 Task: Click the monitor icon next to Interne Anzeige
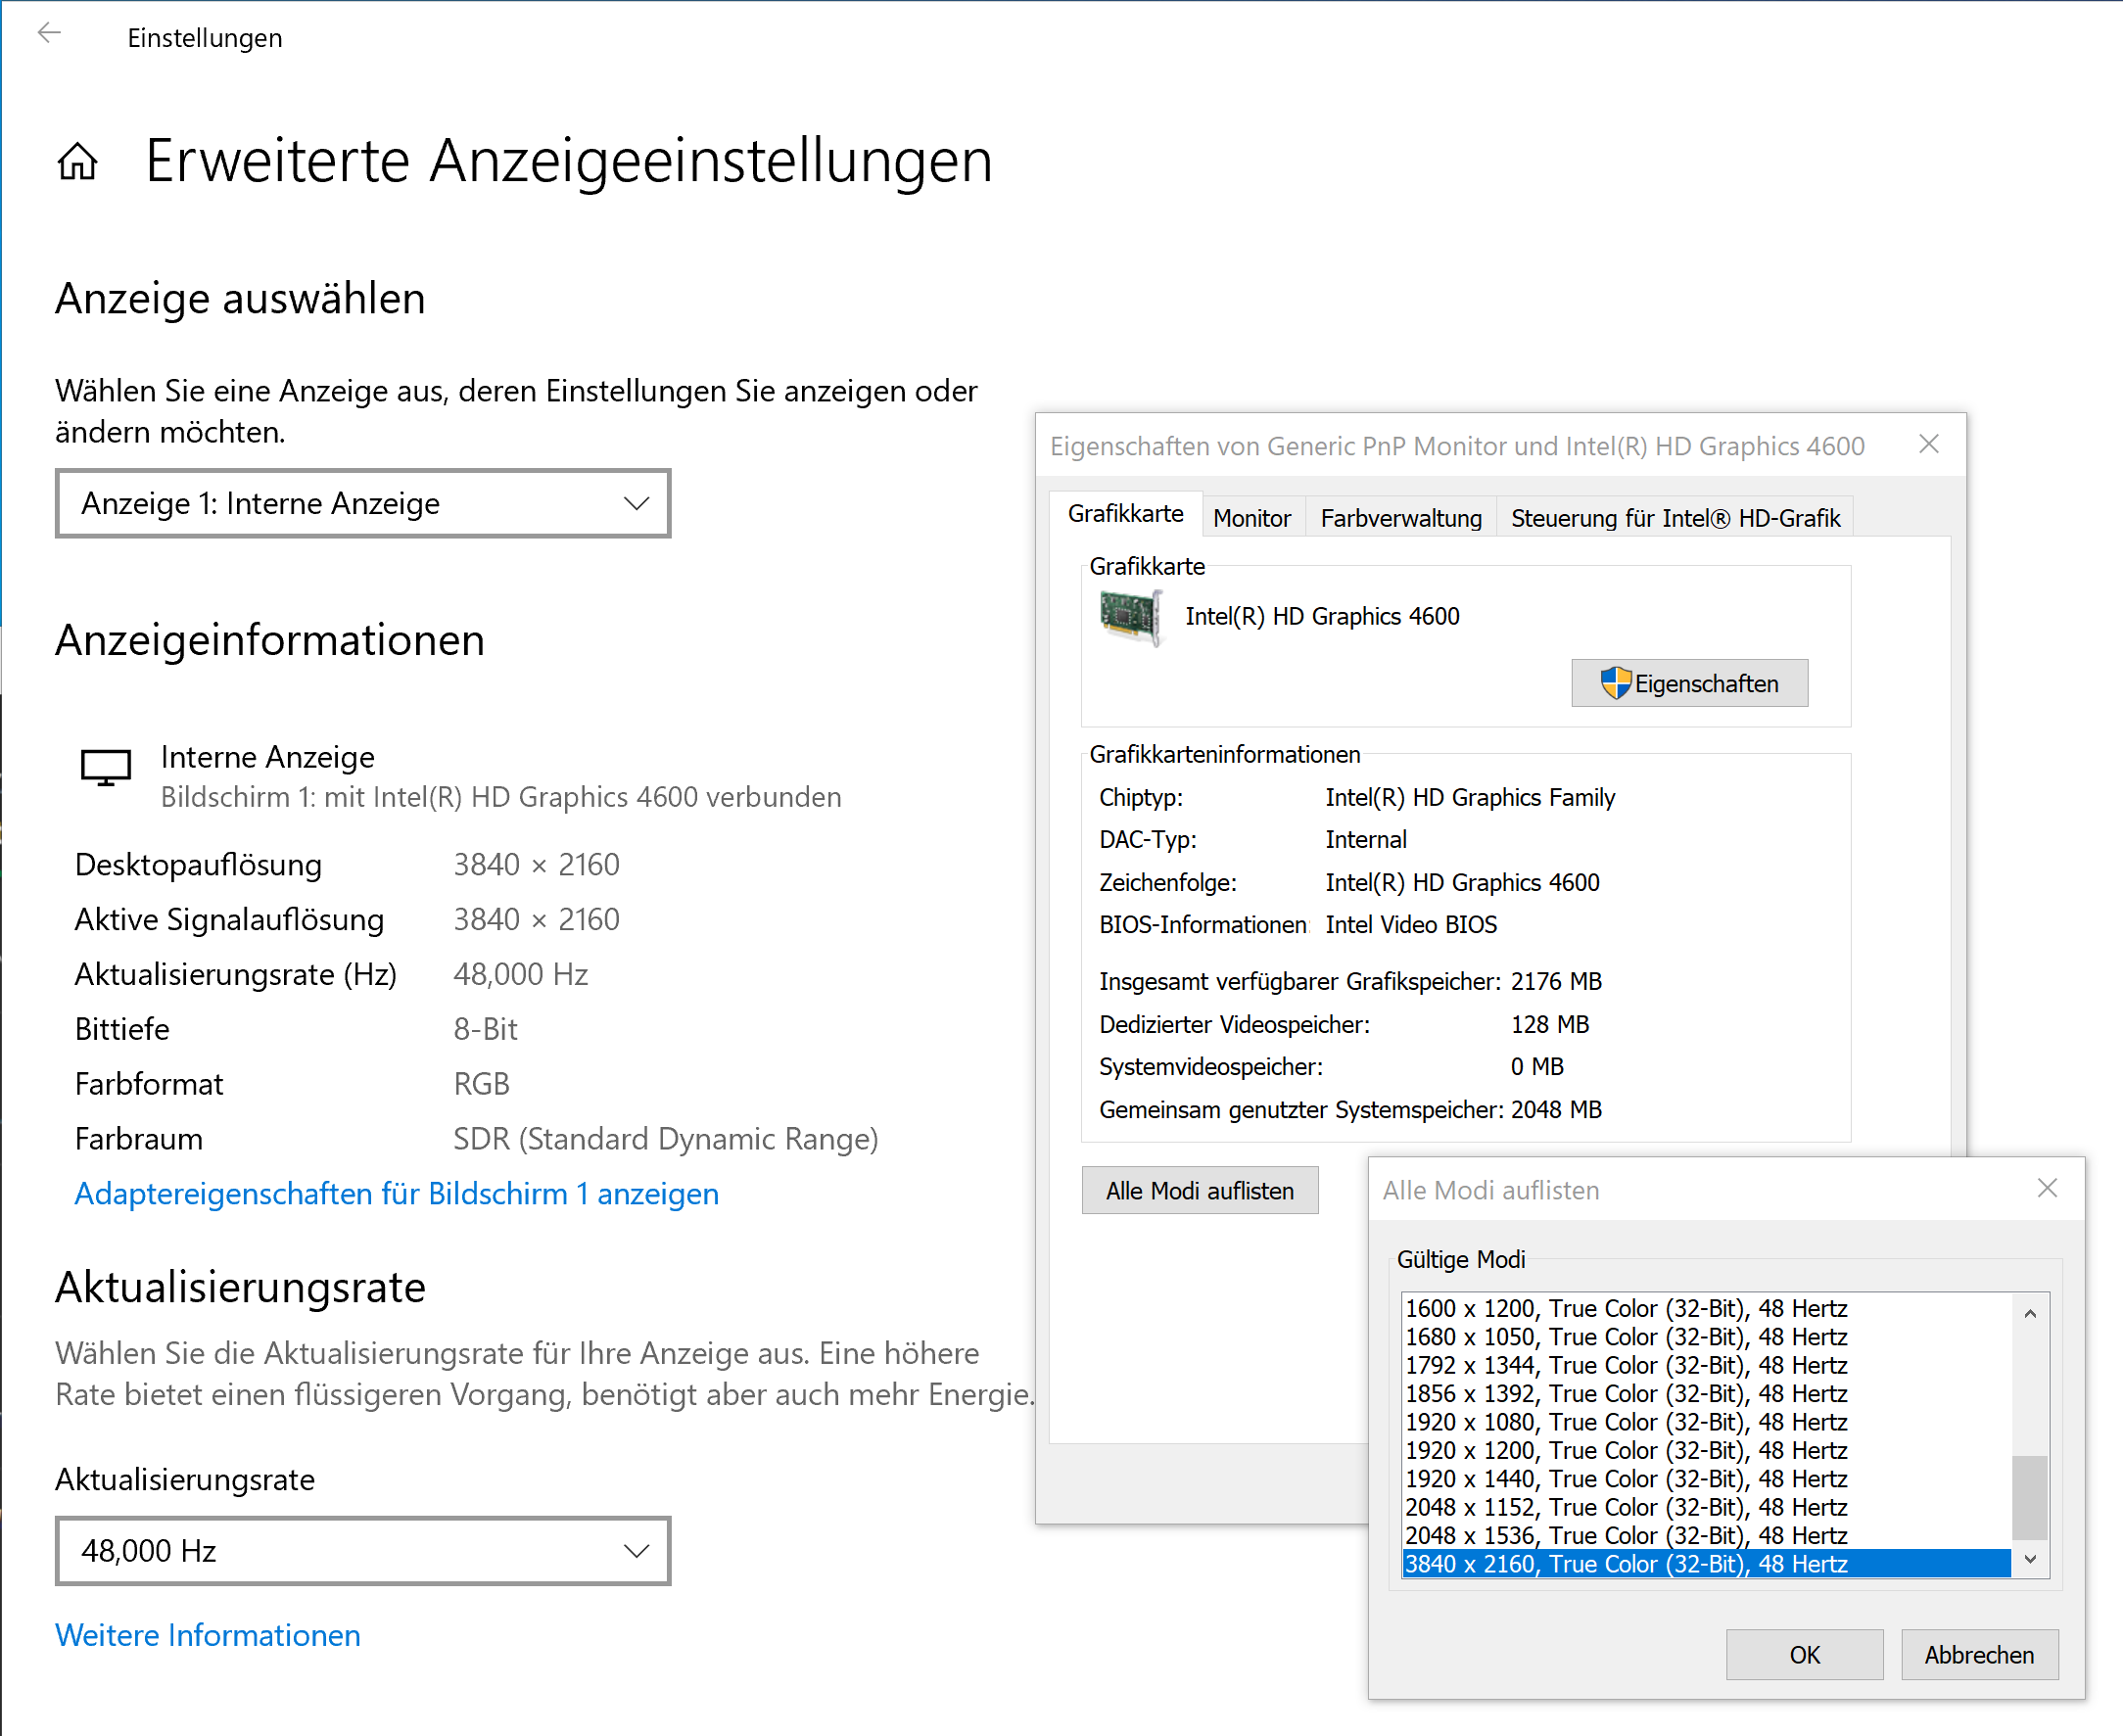click(x=106, y=768)
